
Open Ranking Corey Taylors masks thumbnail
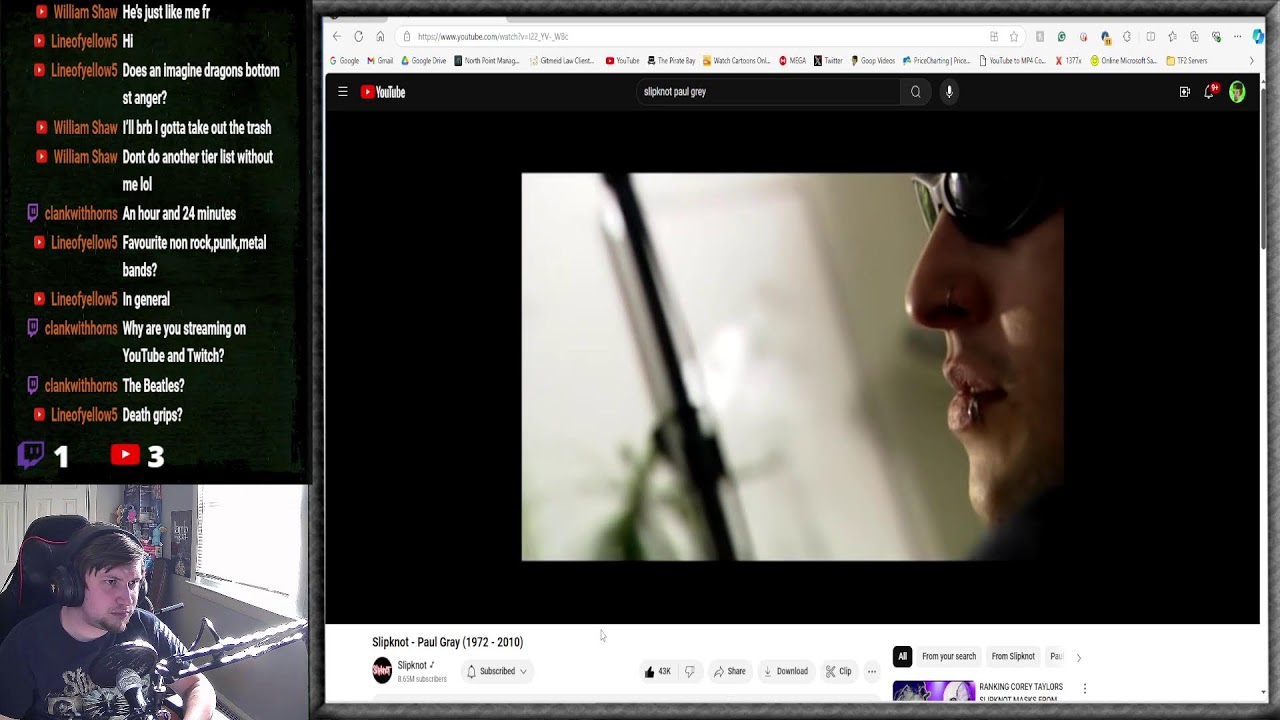tap(934, 691)
